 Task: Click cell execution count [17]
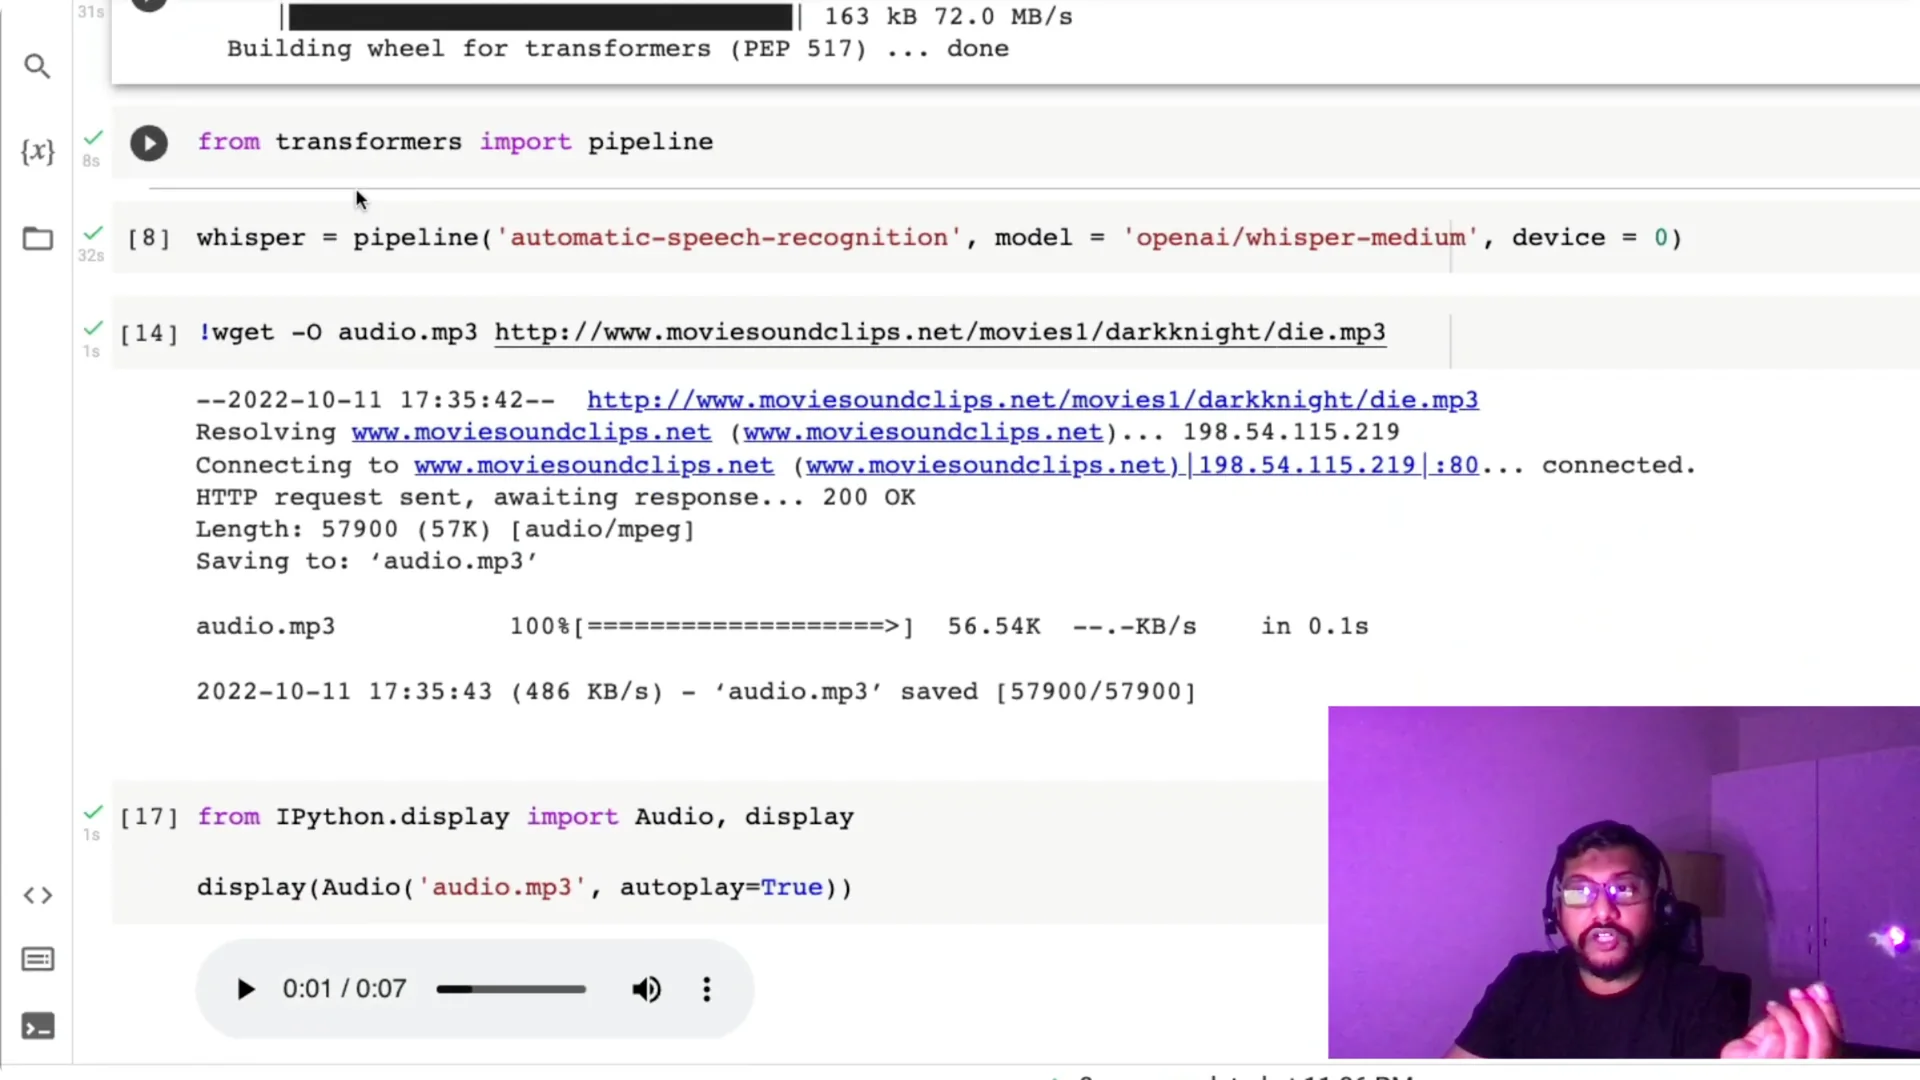(x=148, y=817)
